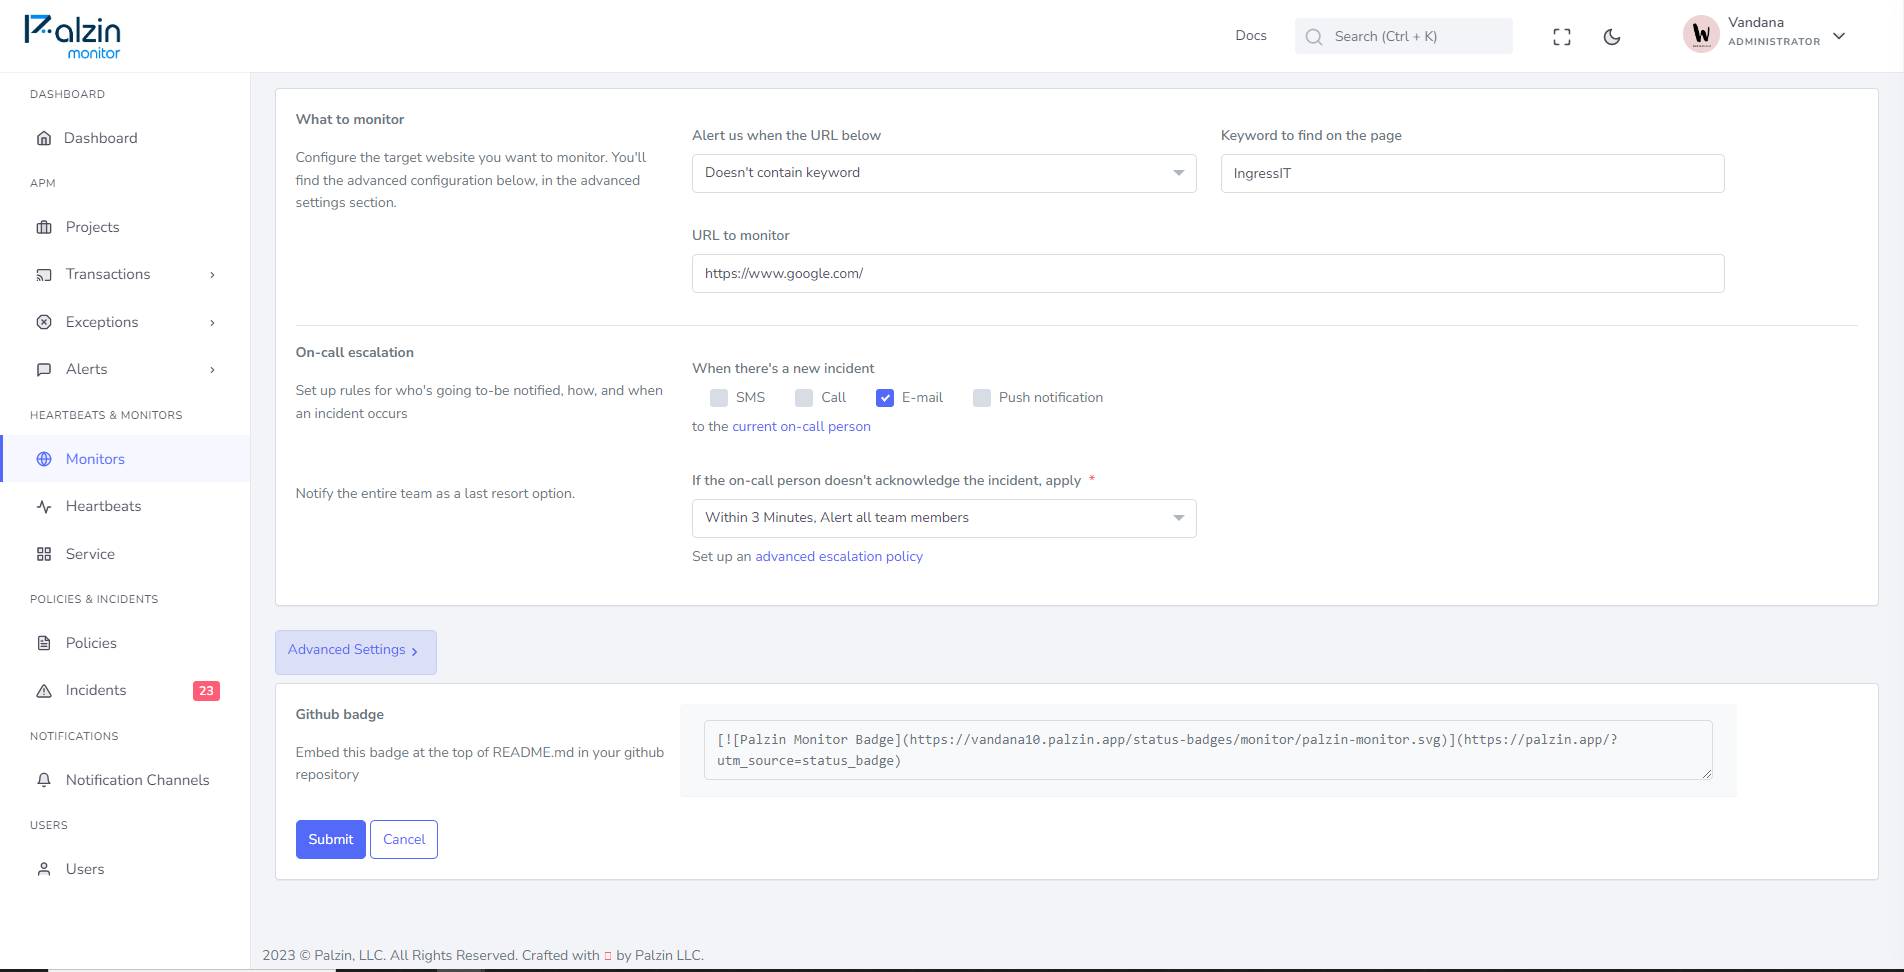Image resolution: width=1904 pixels, height=972 pixels.
Task: Toggle fullscreen mode icon
Action: (x=1561, y=37)
